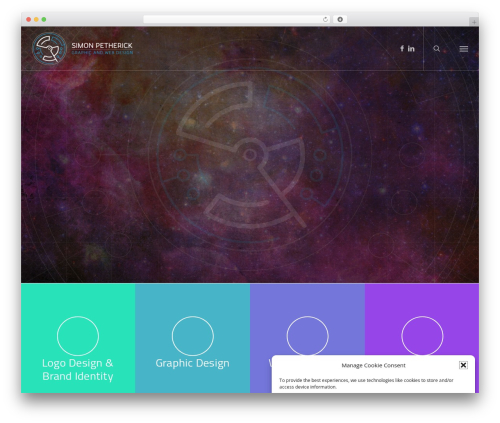The image size is (500, 423).
Task: Click the Manage Cookie Consent heading
Action: tap(373, 365)
